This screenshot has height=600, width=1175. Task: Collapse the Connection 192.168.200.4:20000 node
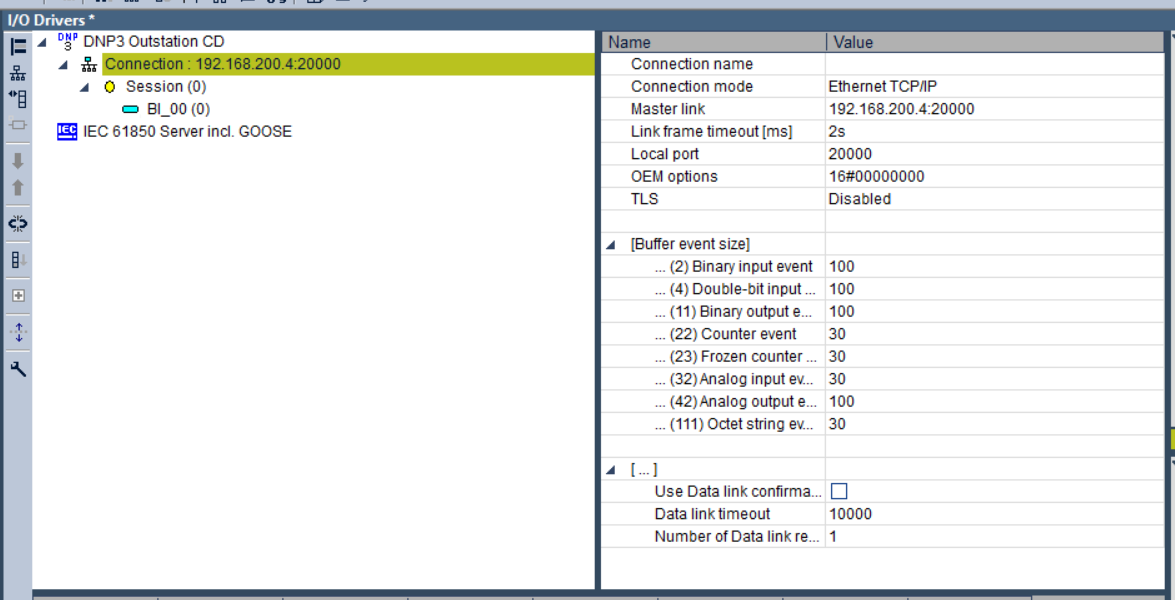[x=64, y=65]
